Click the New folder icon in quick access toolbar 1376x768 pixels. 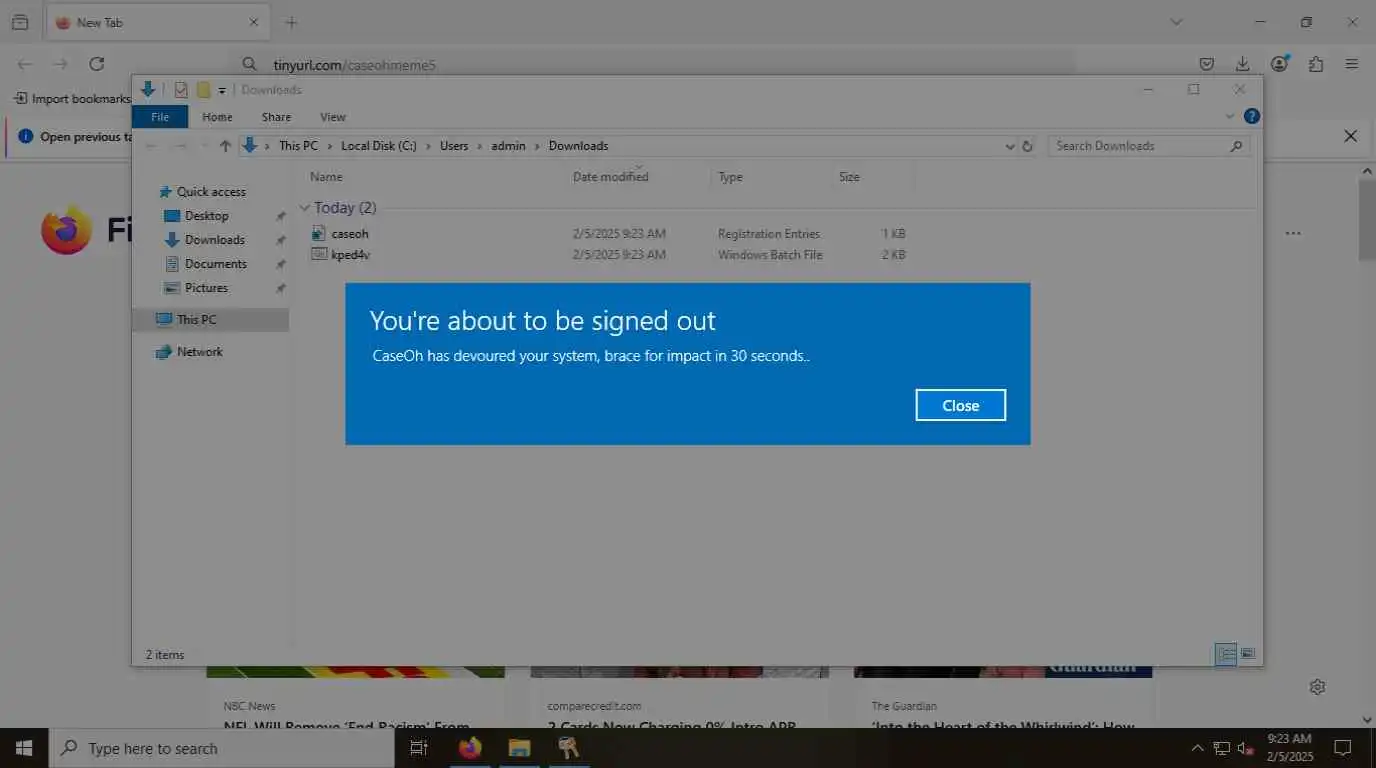203,90
